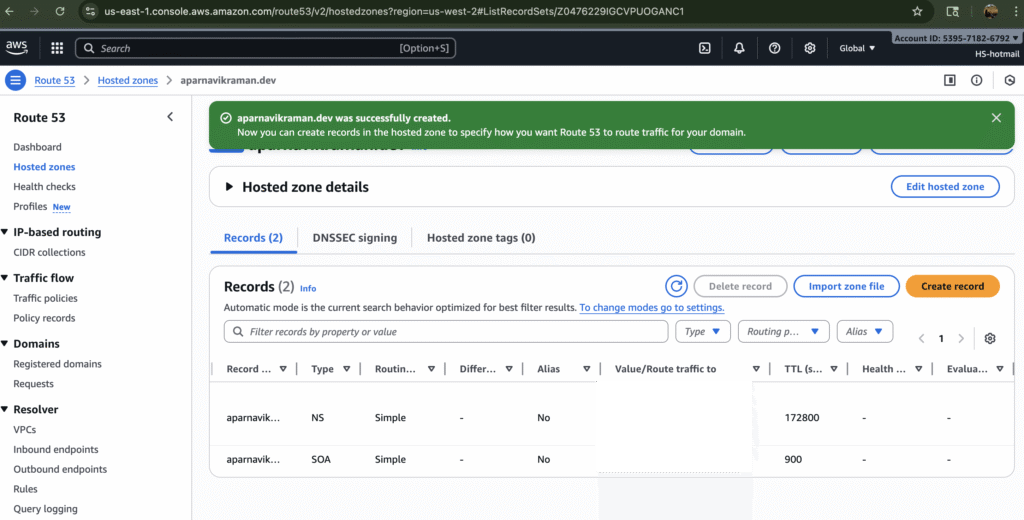Launch CloudShell from the top bar
This screenshot has width=1024, height=520.
point(704,48)
